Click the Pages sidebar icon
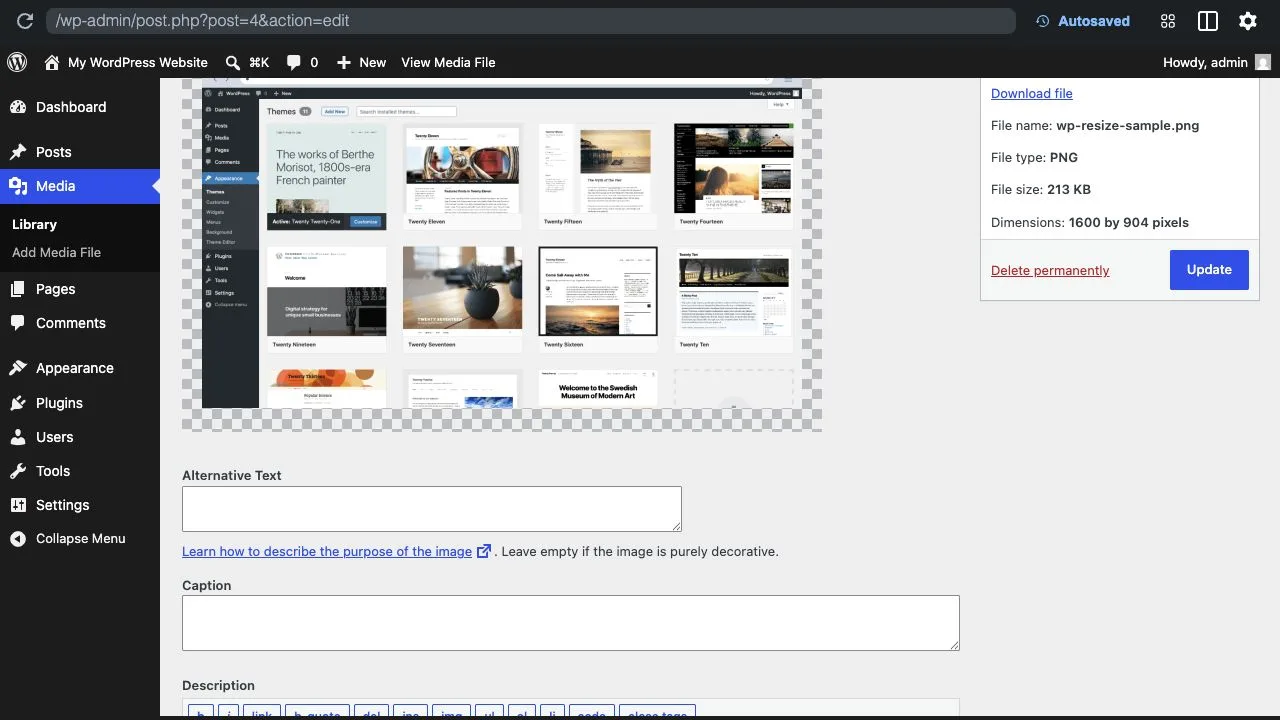This screenshot has width=1280, height=720. tap(18, 289)
